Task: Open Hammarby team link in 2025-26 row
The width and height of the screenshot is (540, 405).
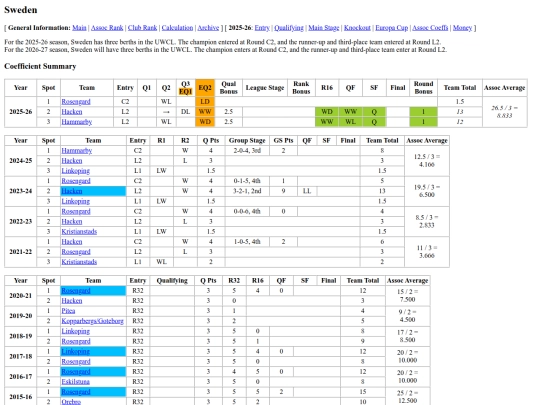Action: [77, 122]
